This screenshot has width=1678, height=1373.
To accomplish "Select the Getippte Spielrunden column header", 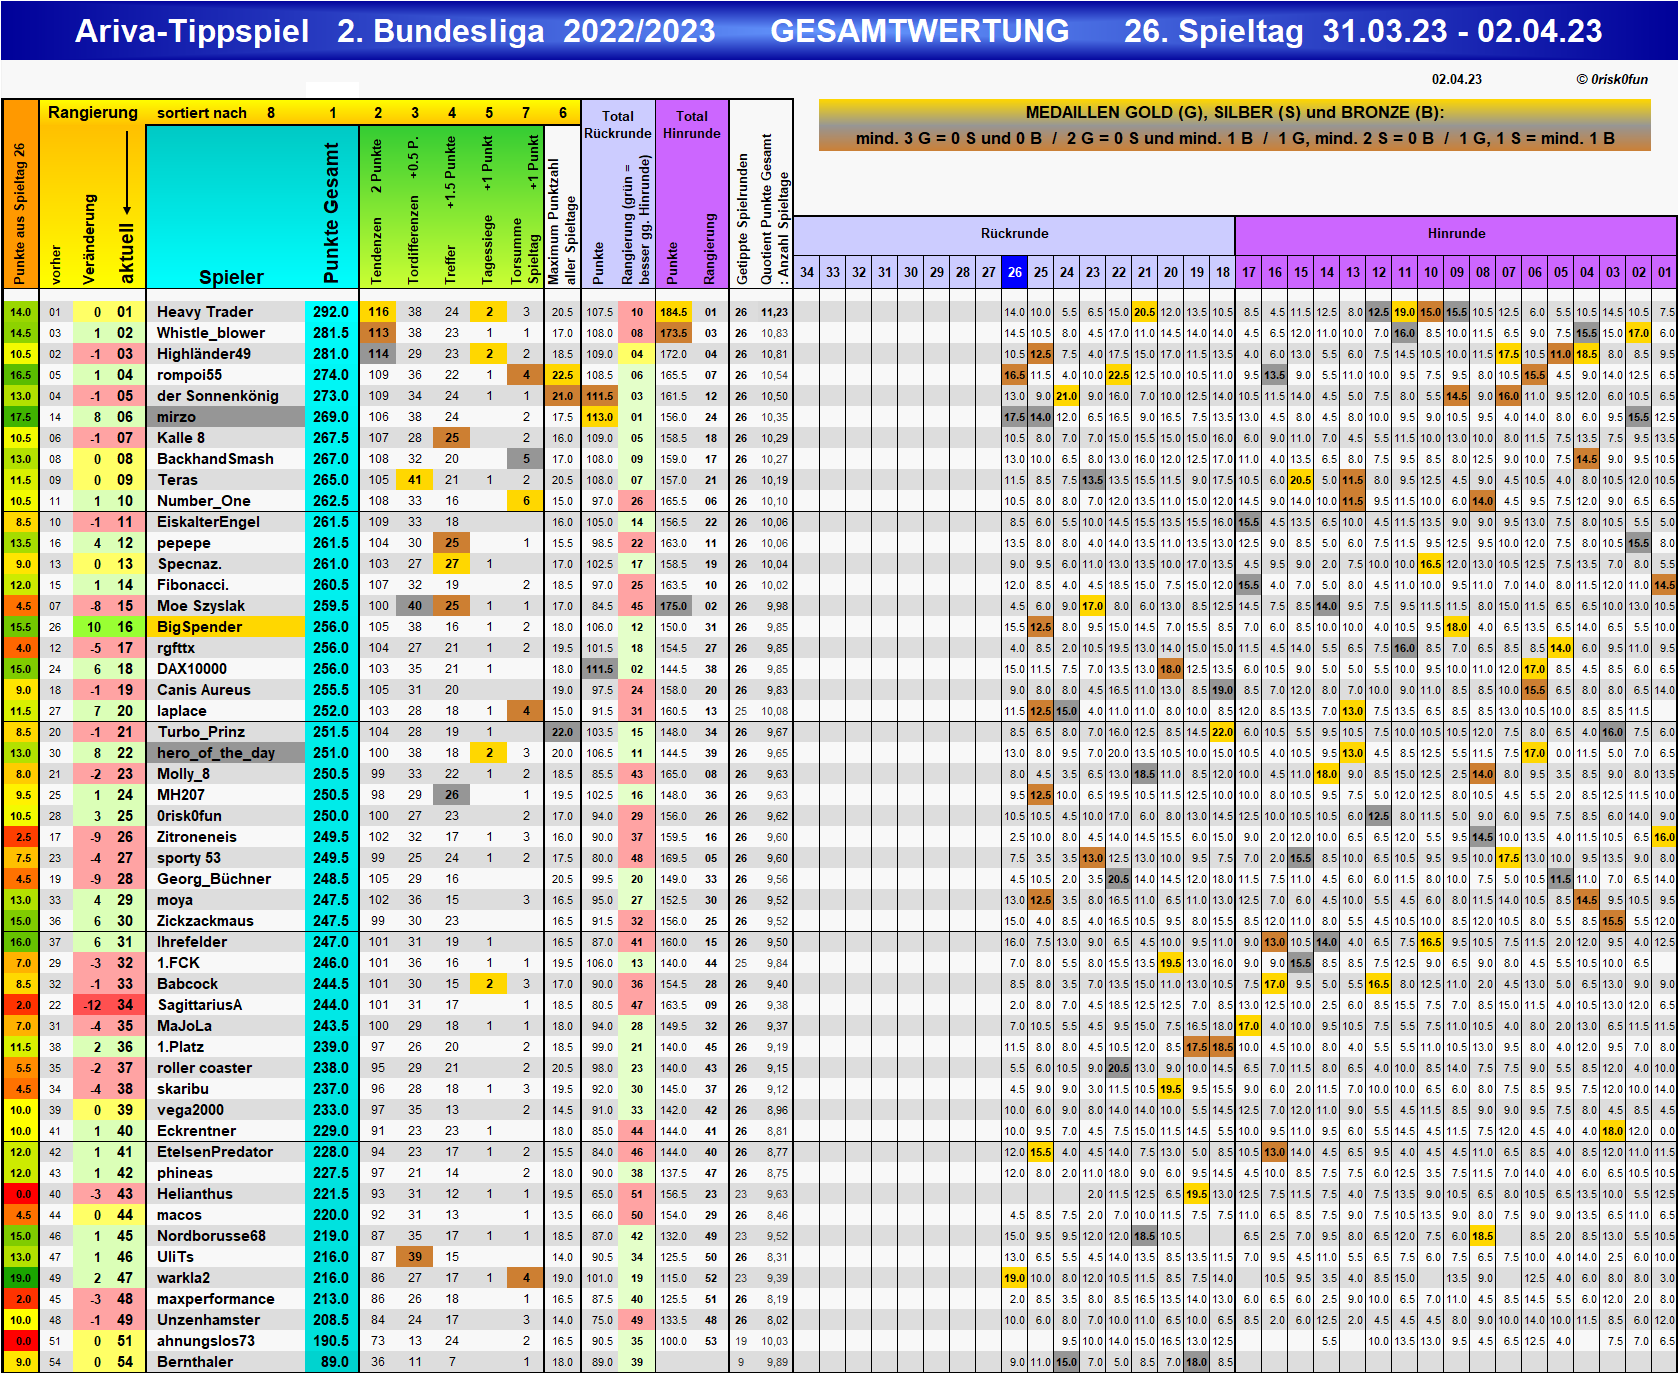I will pyautogui.click(x=742, y=218).
